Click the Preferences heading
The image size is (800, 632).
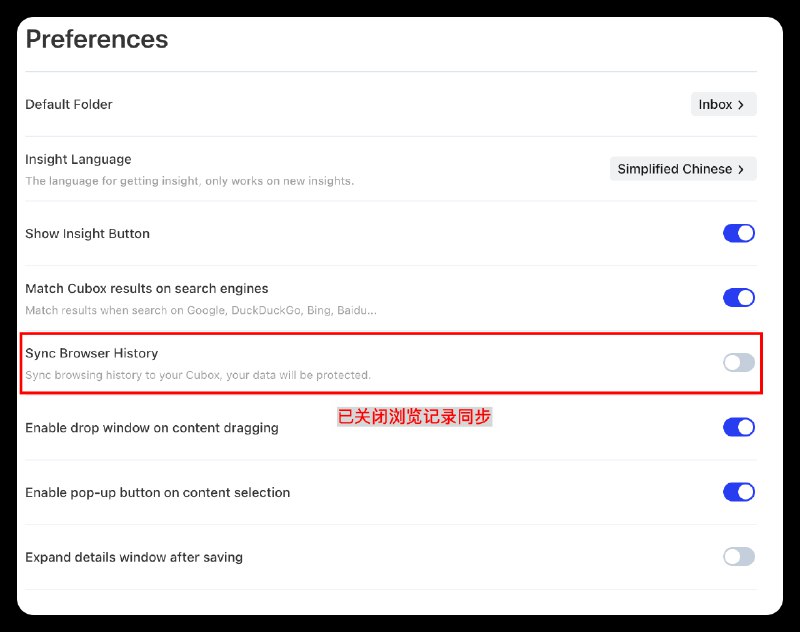[97, 39]
